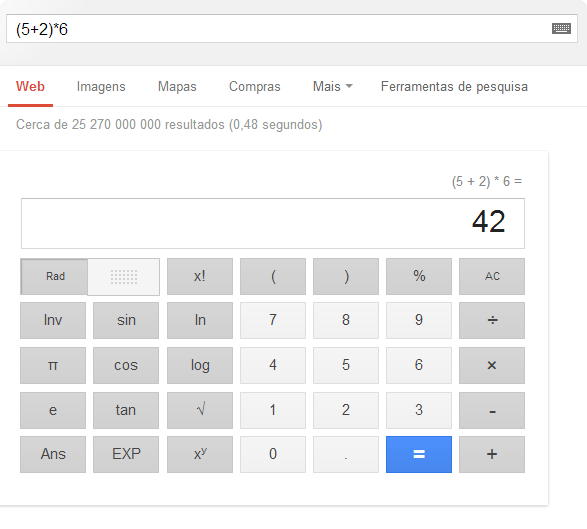
Task: Click digit 0 on calculator
Action: pyautogui.click(x=273, y=454)
